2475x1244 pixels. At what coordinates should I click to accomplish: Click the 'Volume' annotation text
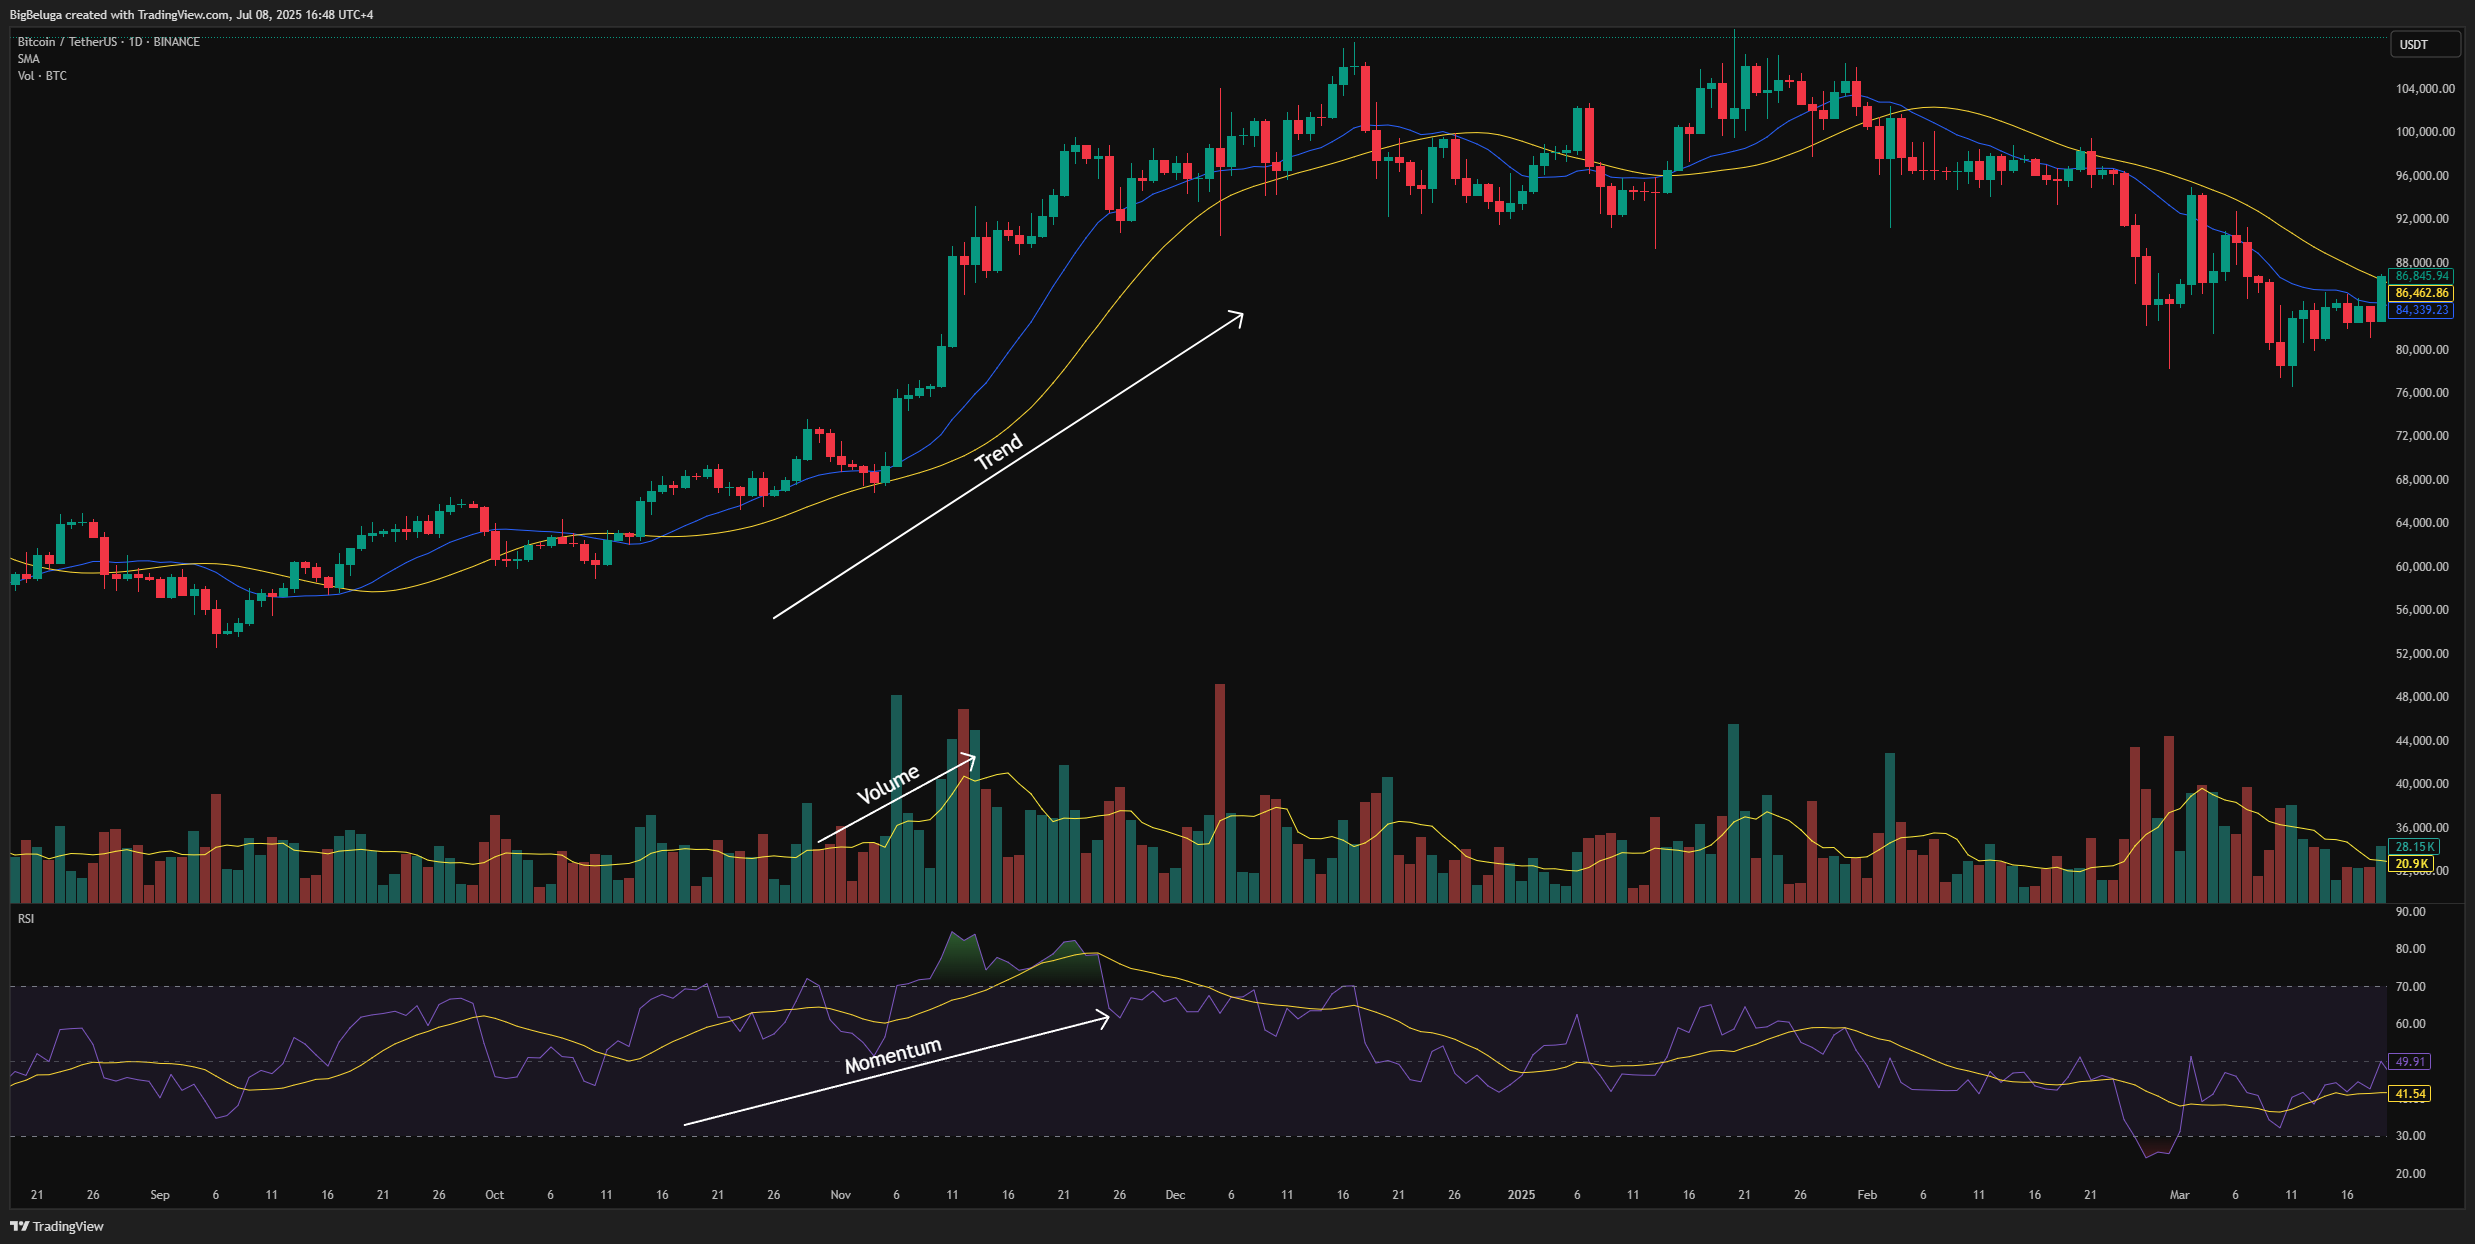[888, 785]
